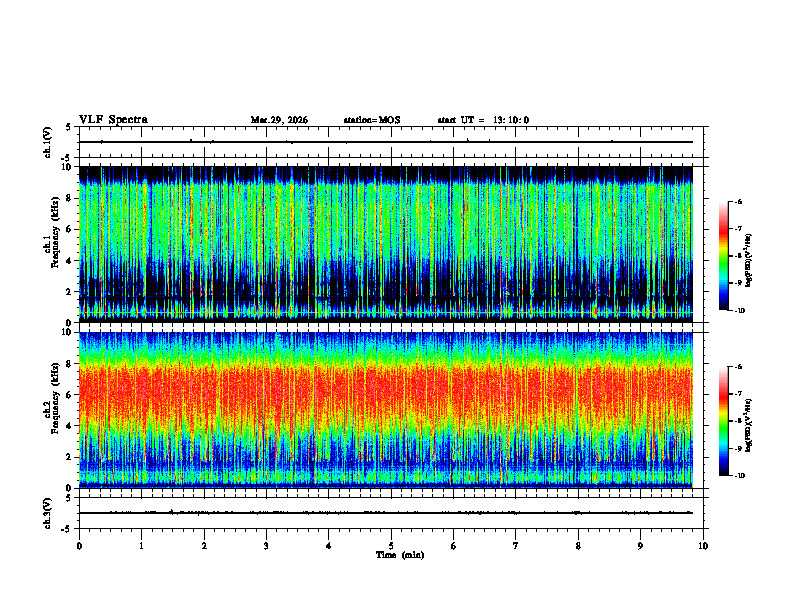Click inside the ch.2 spectrogram panel
Image resolution: width=792 pixels, height=612 pixels.
tap(385, 410)
